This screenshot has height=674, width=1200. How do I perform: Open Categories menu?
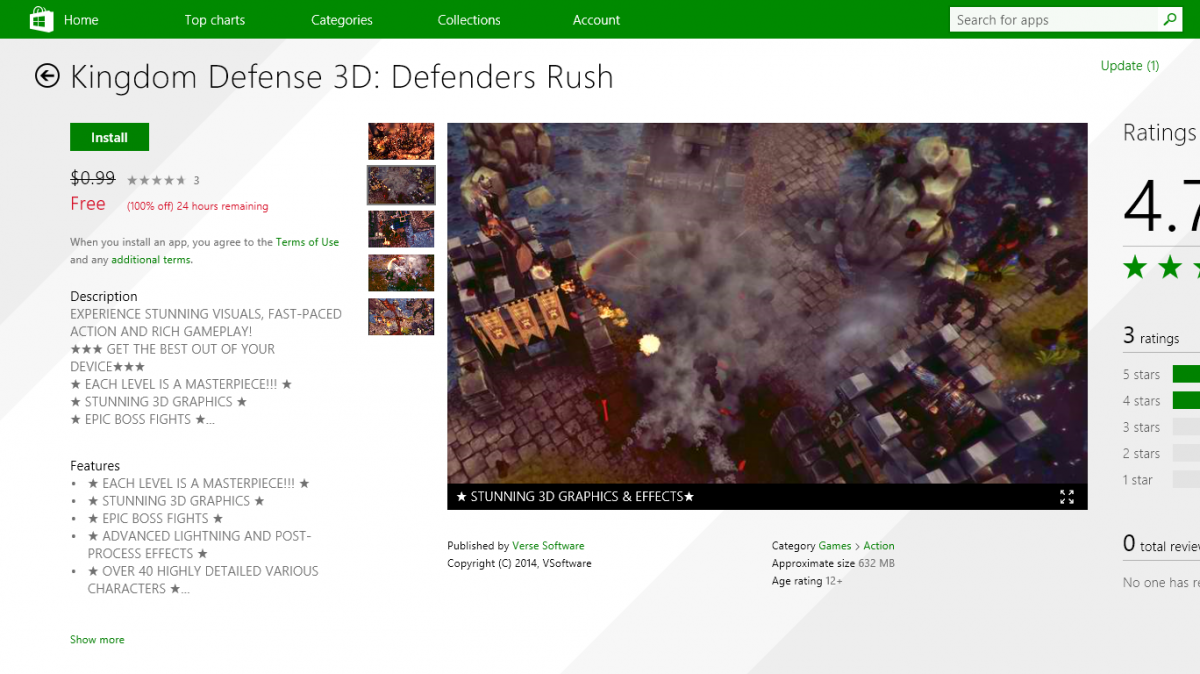point(341,20)
